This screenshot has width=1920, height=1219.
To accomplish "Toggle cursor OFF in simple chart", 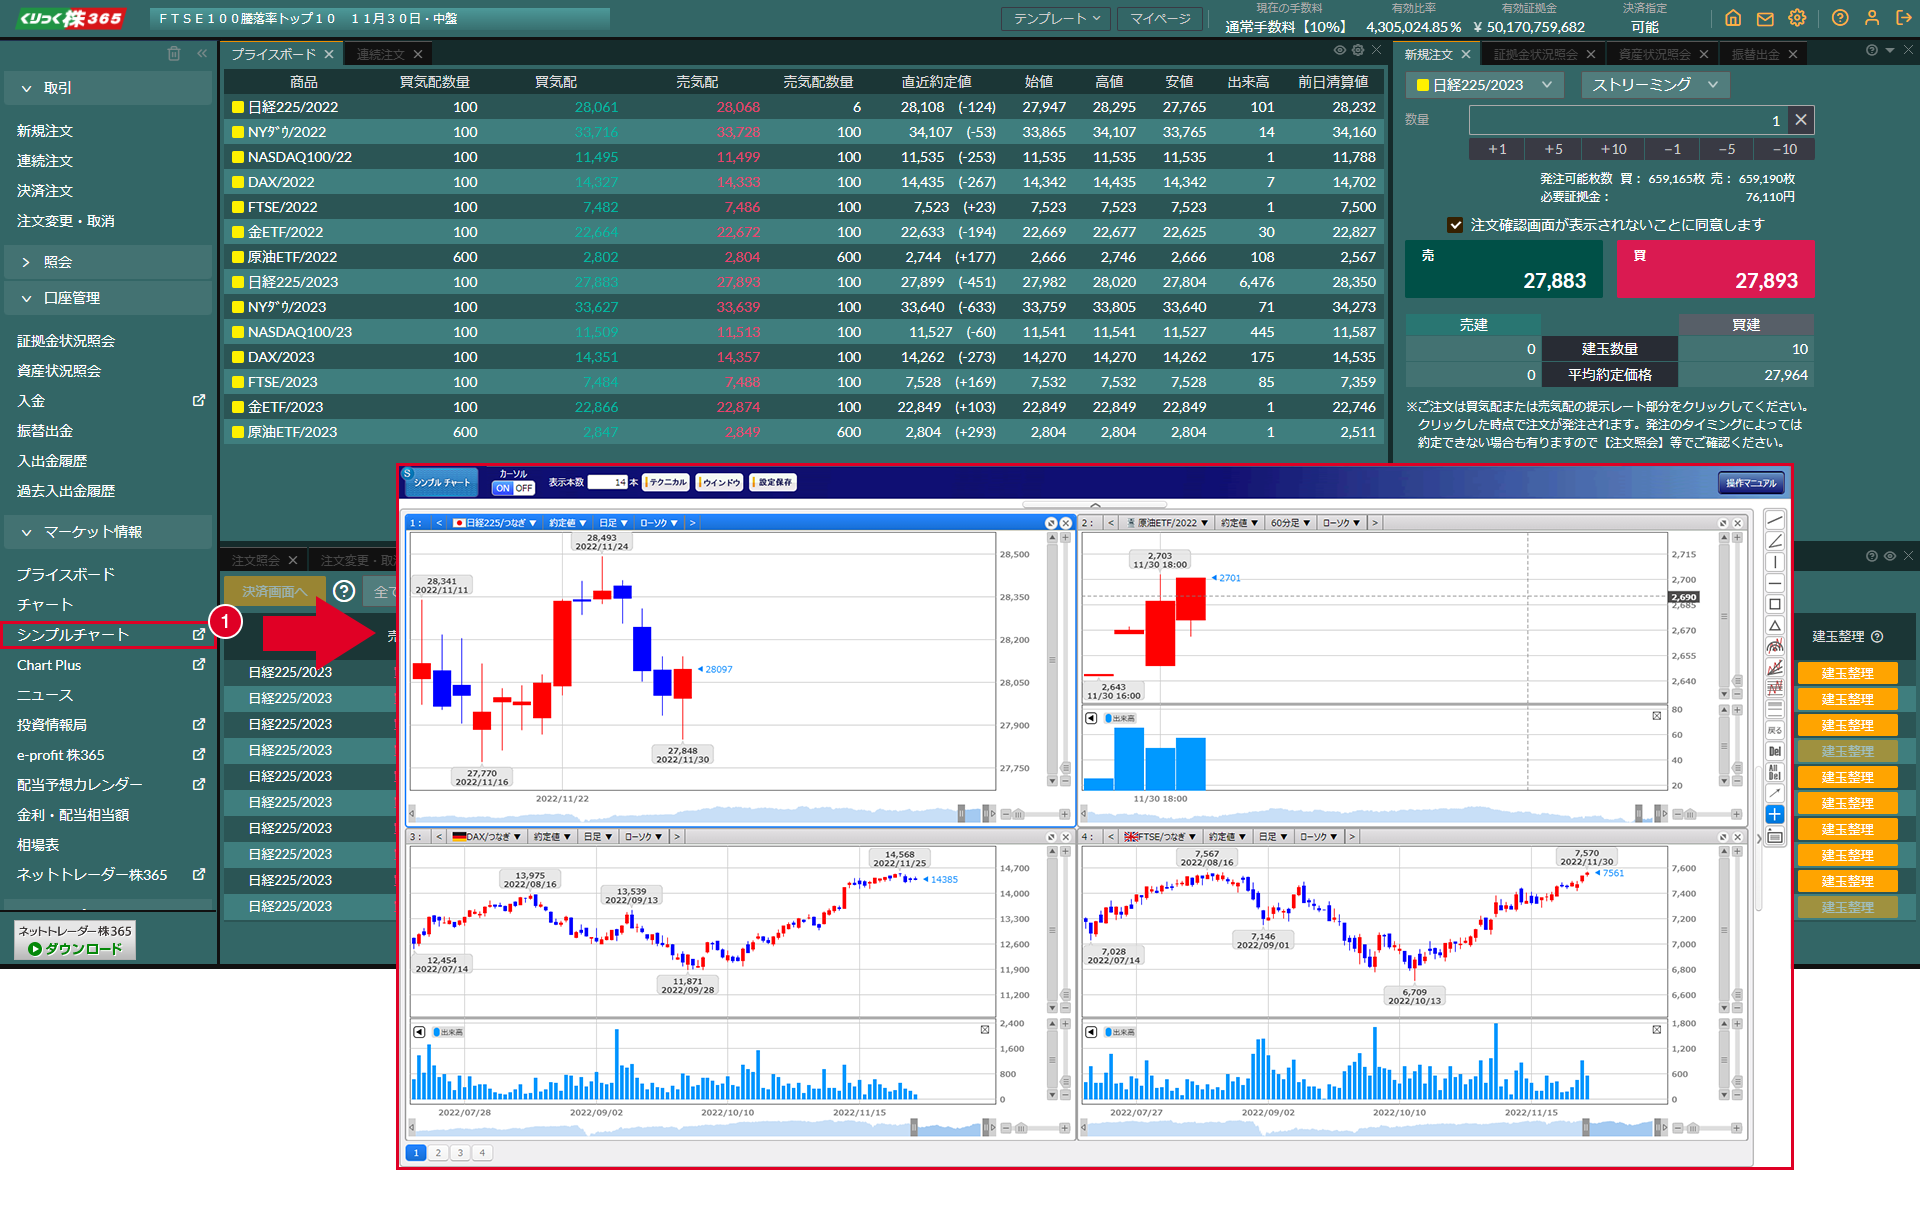I will pyautogui.click(x=524, y=488).
